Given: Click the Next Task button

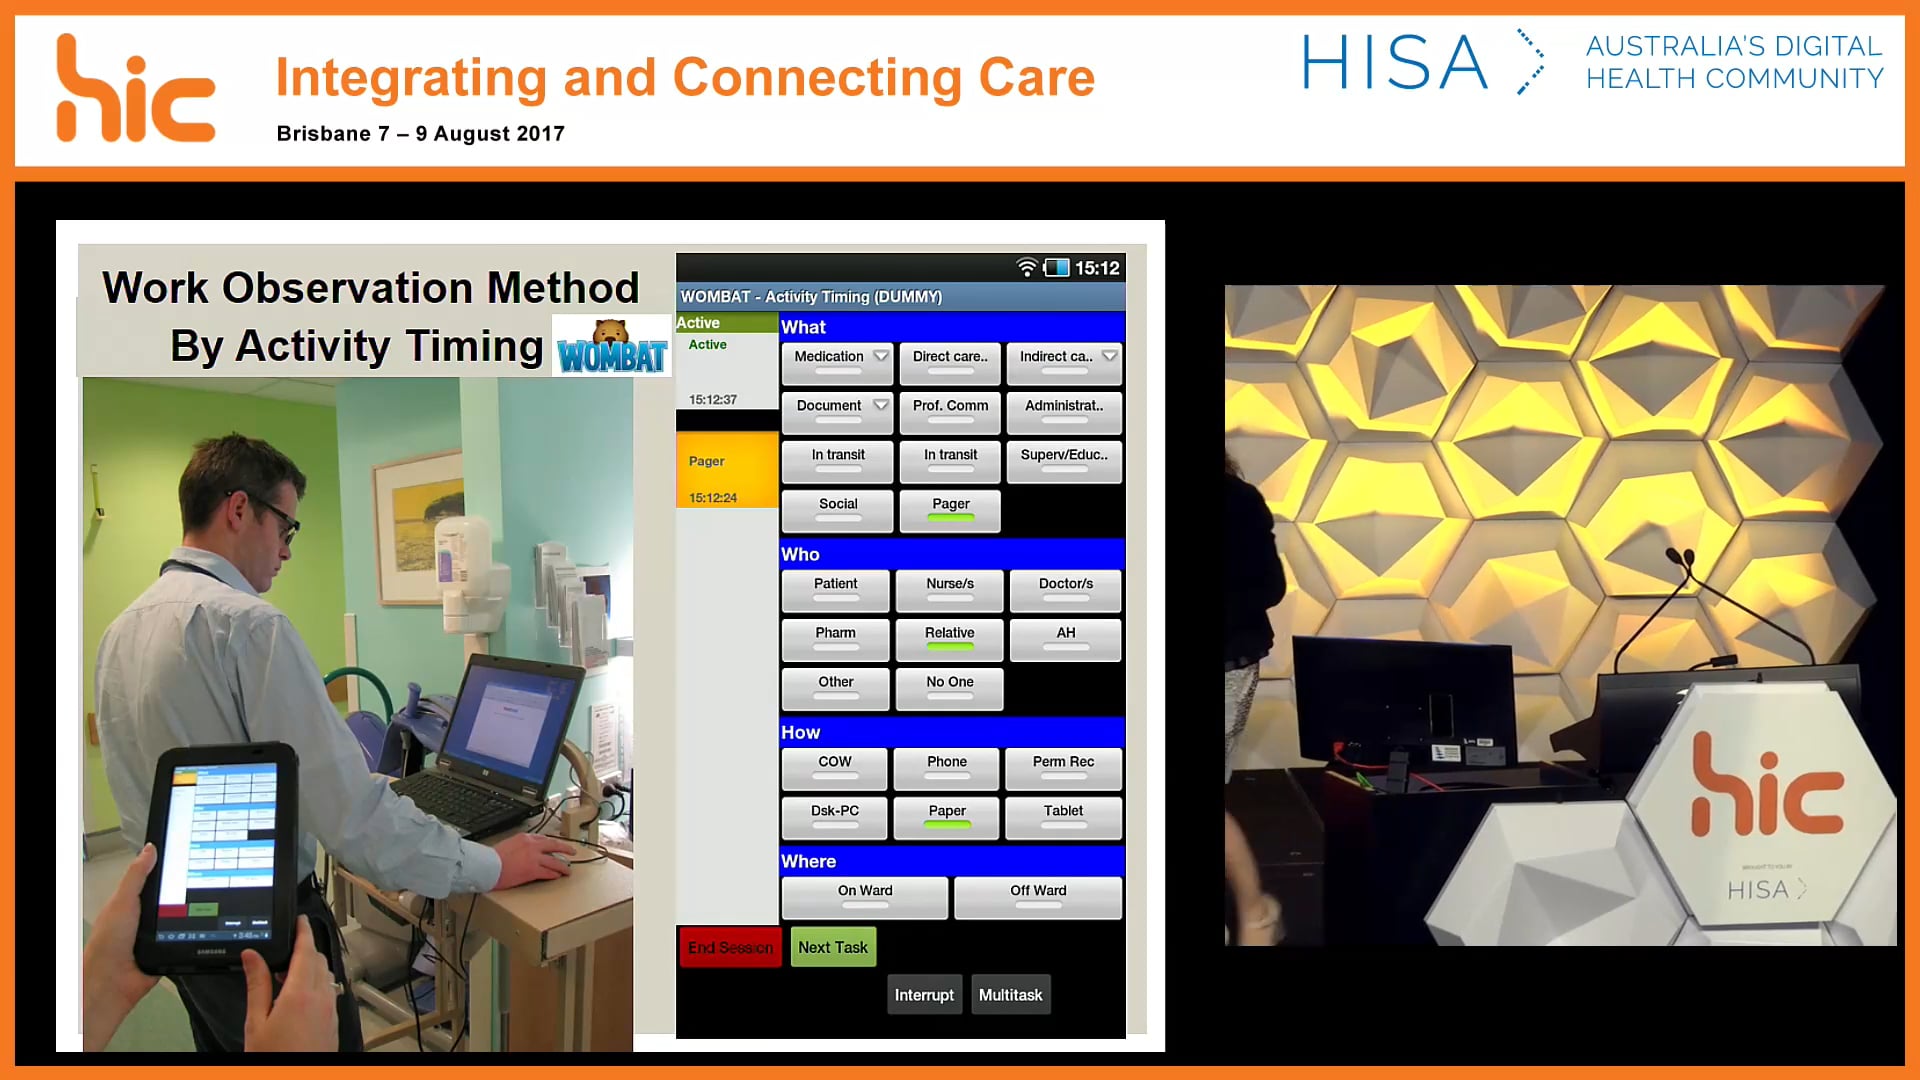Looking at the screenshot, I should coord(833,946).
